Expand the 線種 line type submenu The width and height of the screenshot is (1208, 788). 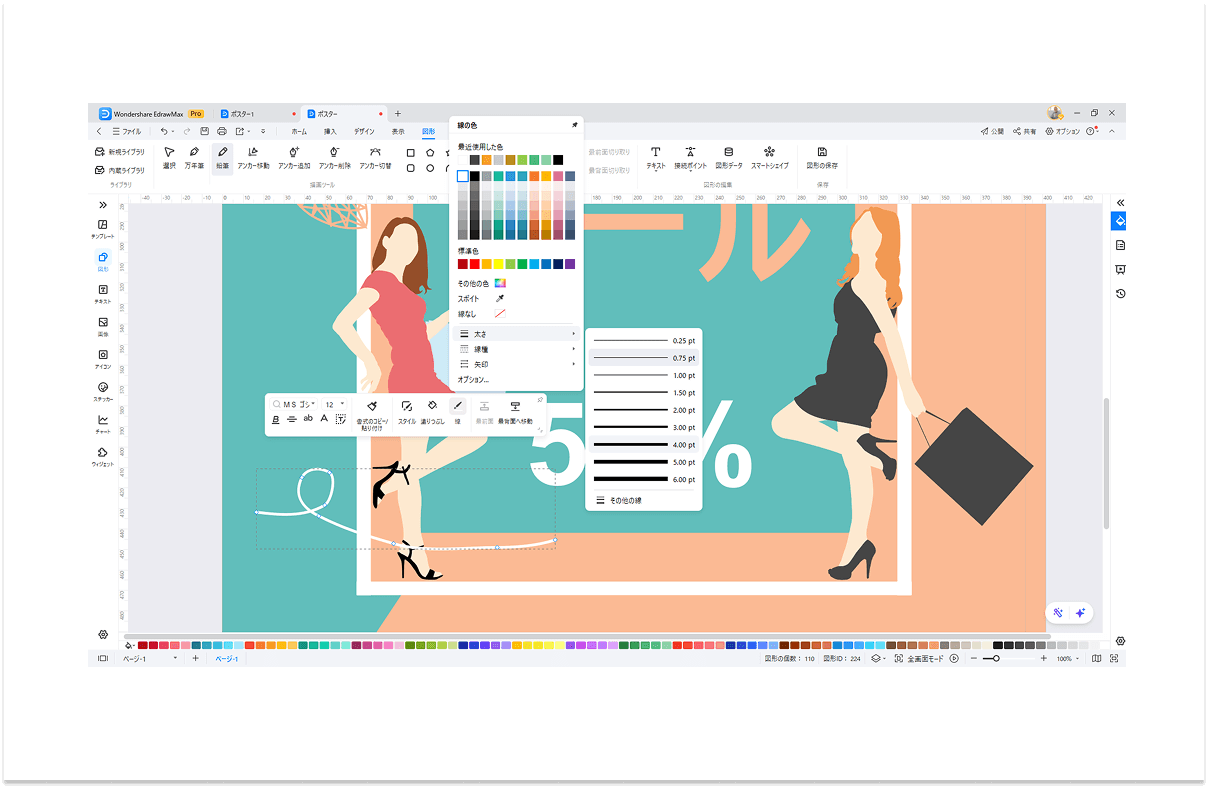pyautogui.click(x=517, y=349)
